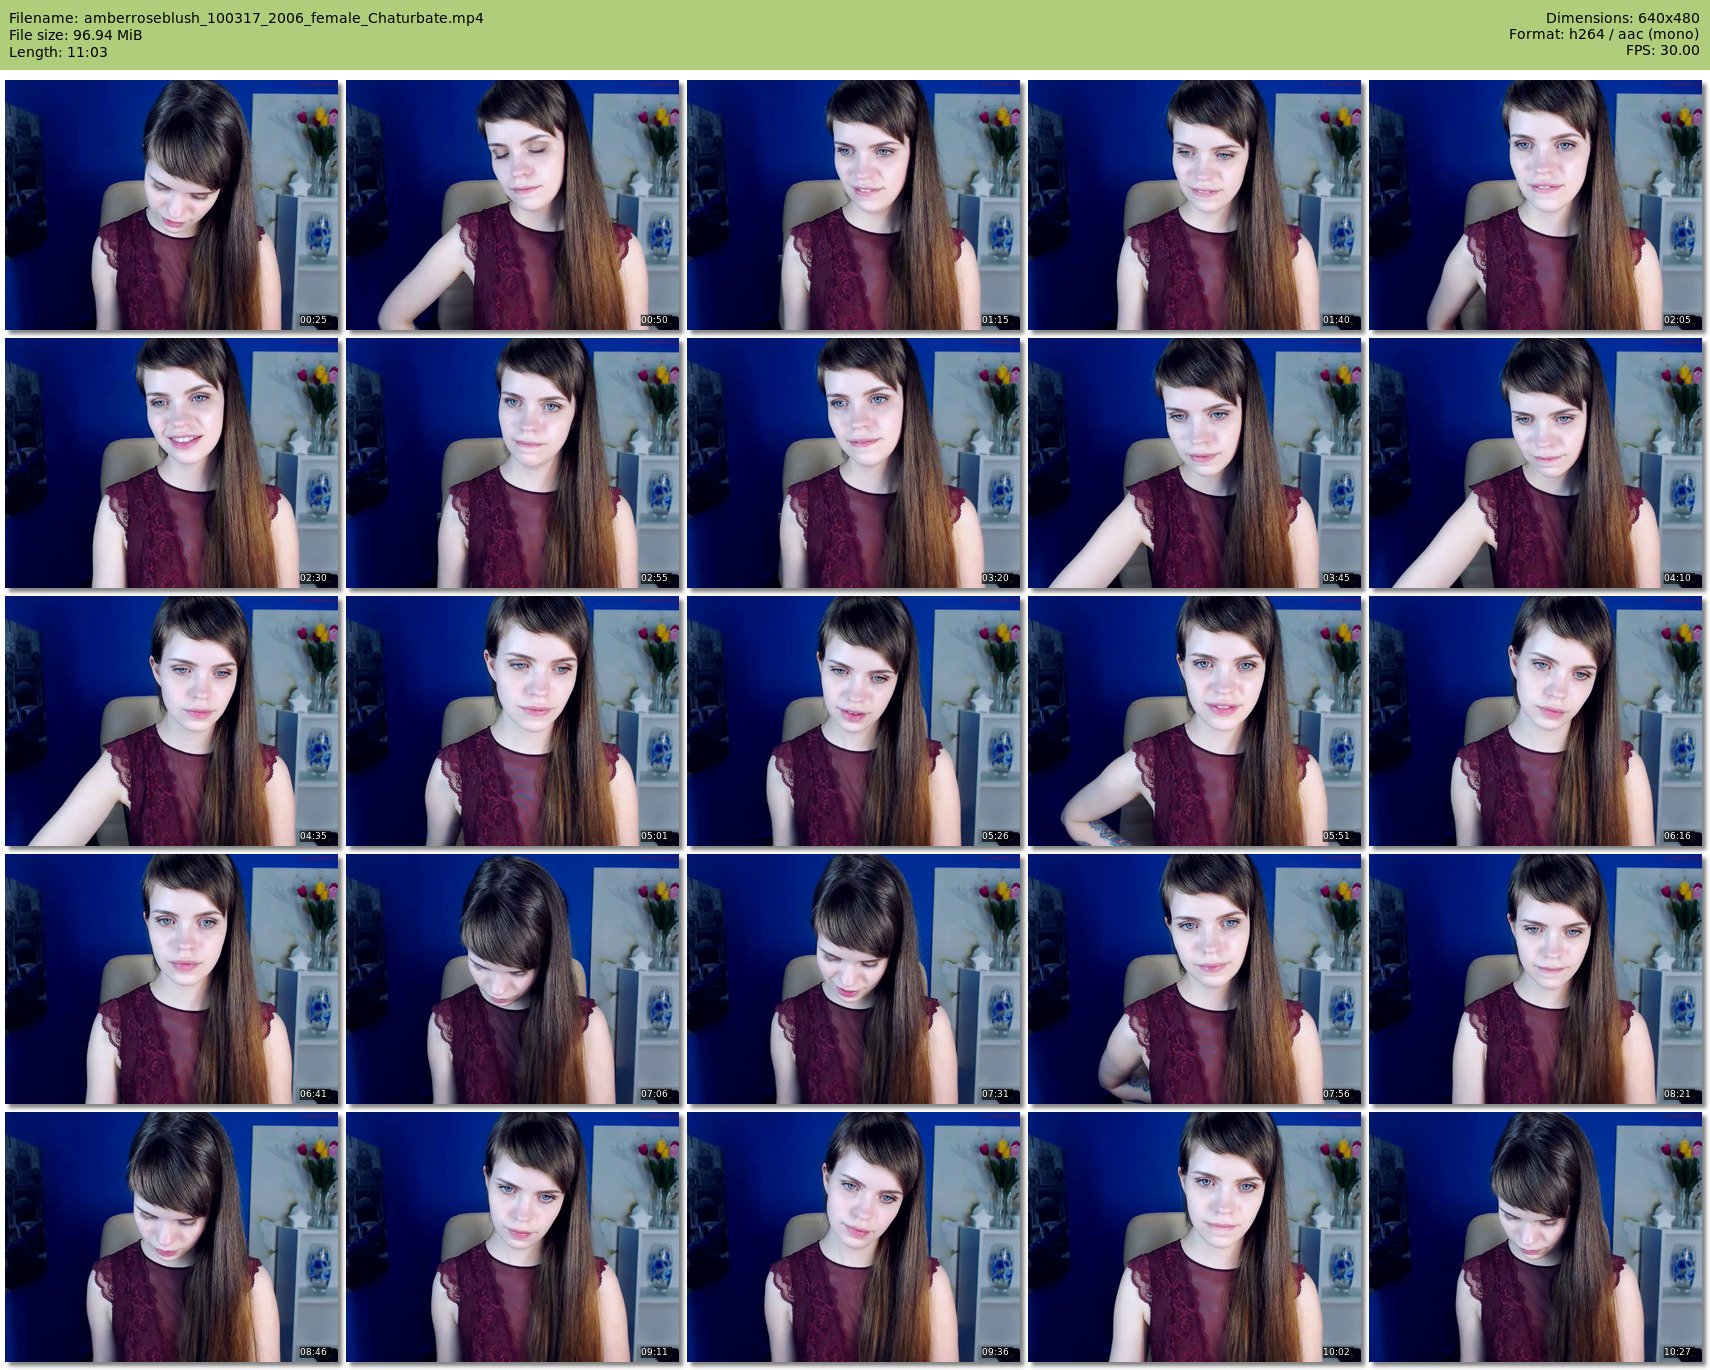Select the thumbnail stamped 01:15
The height and width of the screenshot is (1370, 1710).
(x=854, y=205)
